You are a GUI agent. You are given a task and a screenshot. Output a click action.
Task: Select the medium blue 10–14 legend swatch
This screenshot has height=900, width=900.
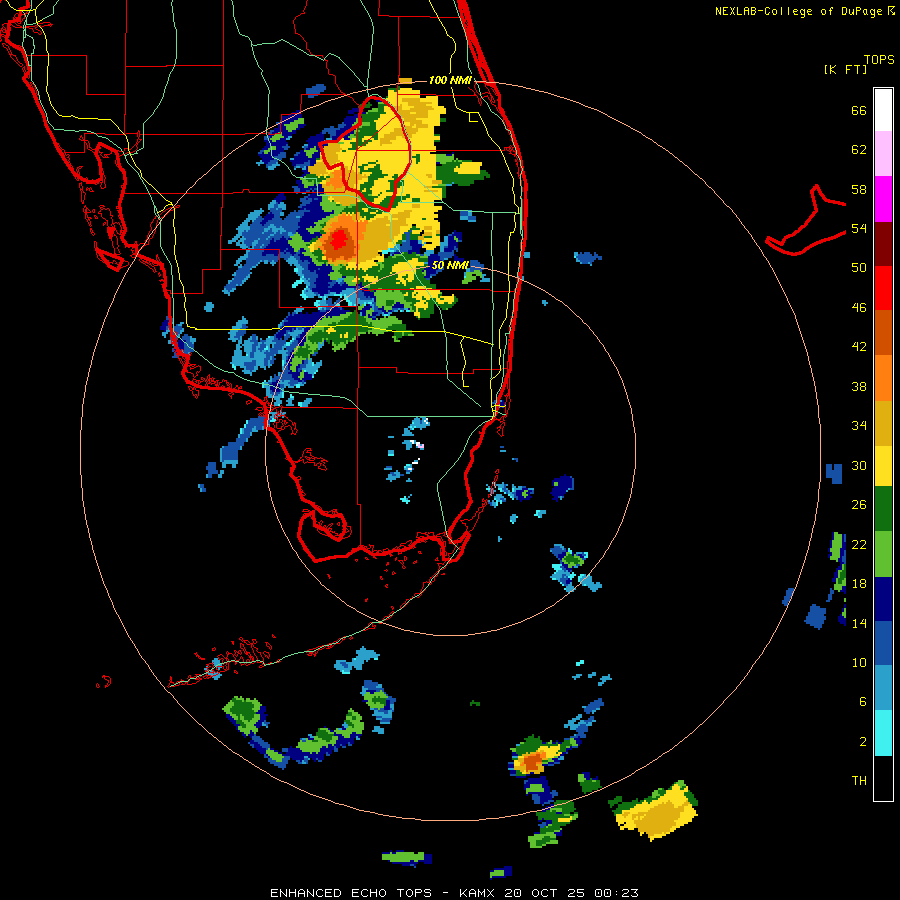click(883, 643)
